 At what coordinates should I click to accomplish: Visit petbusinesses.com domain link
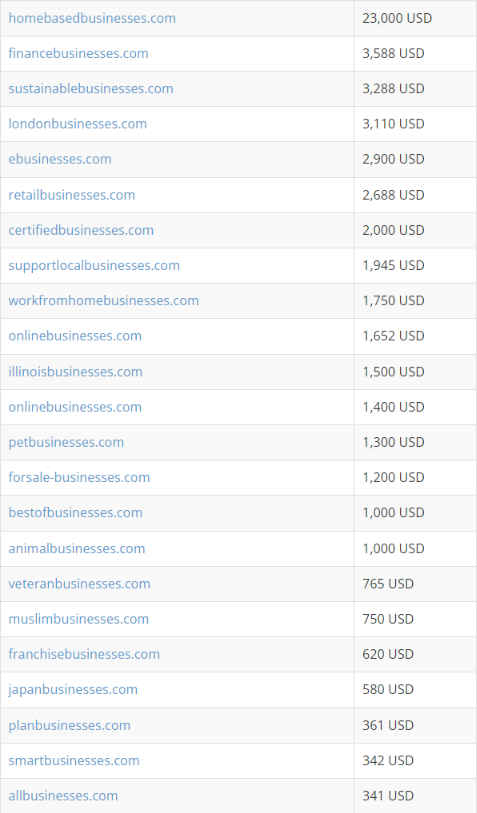click(66, 442)
